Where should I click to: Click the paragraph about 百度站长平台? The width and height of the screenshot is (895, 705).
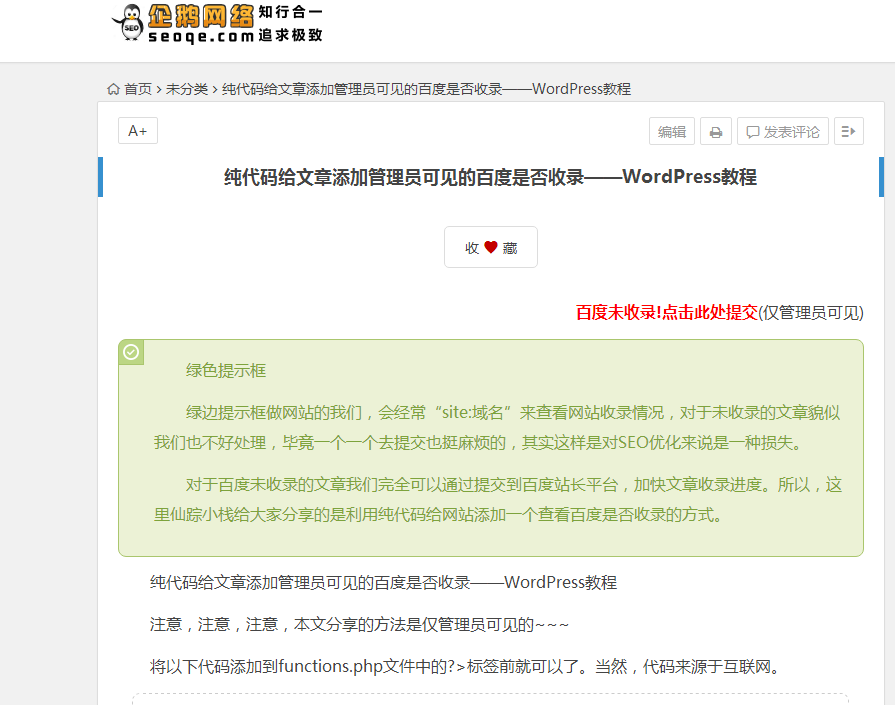[x=496, y=500]
